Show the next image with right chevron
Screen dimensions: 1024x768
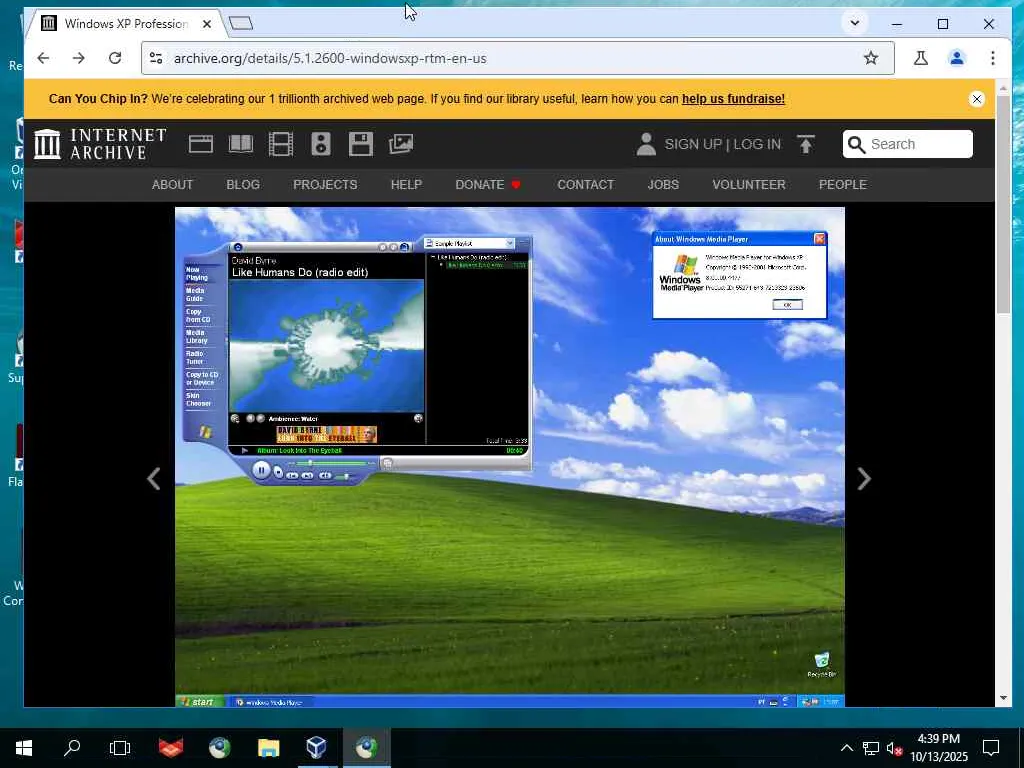click(x=863, y=479)
